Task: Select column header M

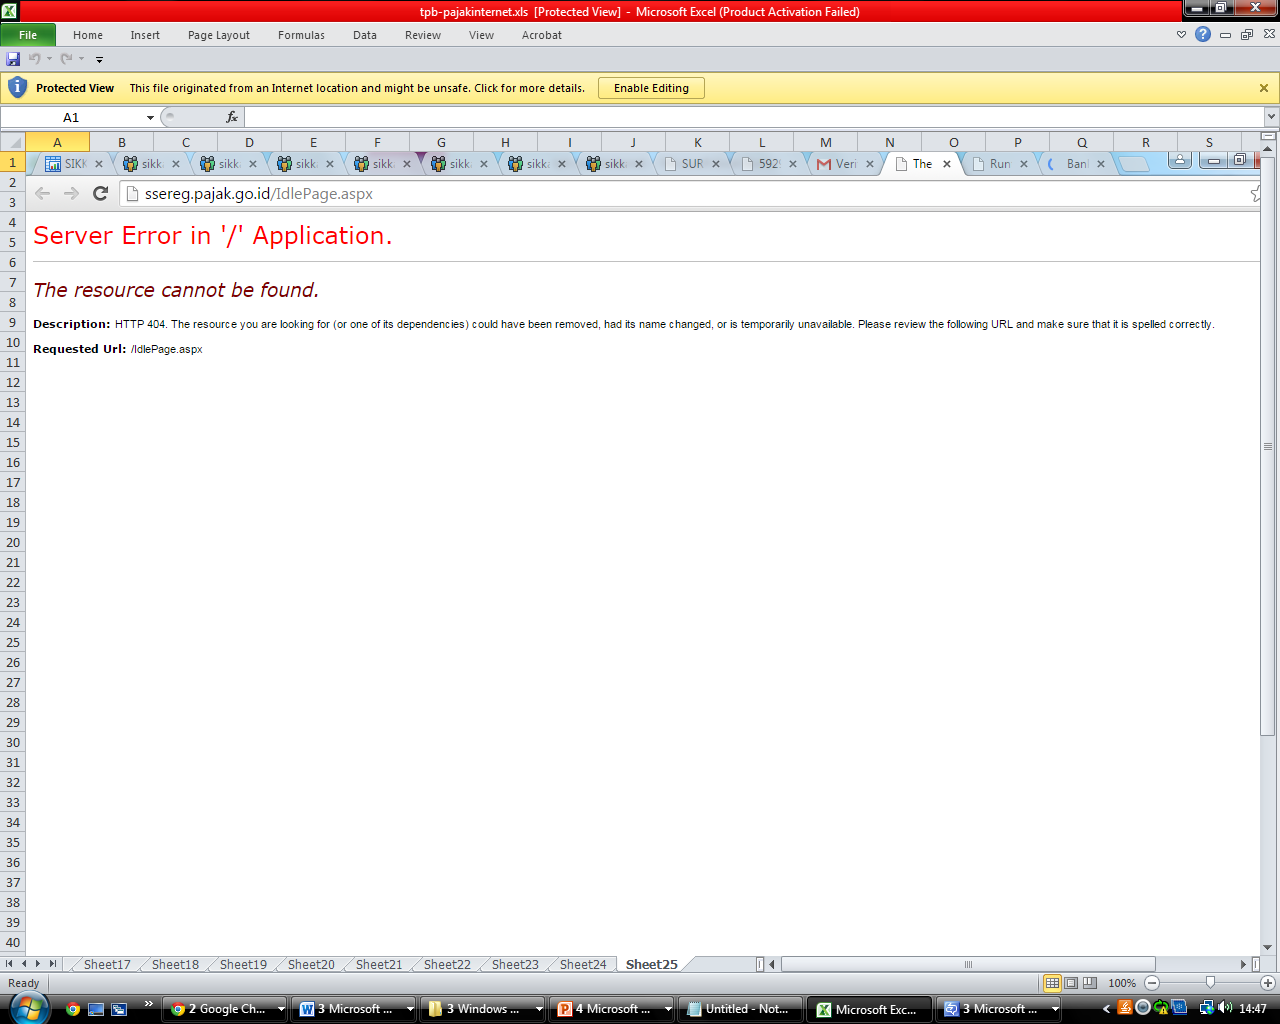Action: [826, 142]
